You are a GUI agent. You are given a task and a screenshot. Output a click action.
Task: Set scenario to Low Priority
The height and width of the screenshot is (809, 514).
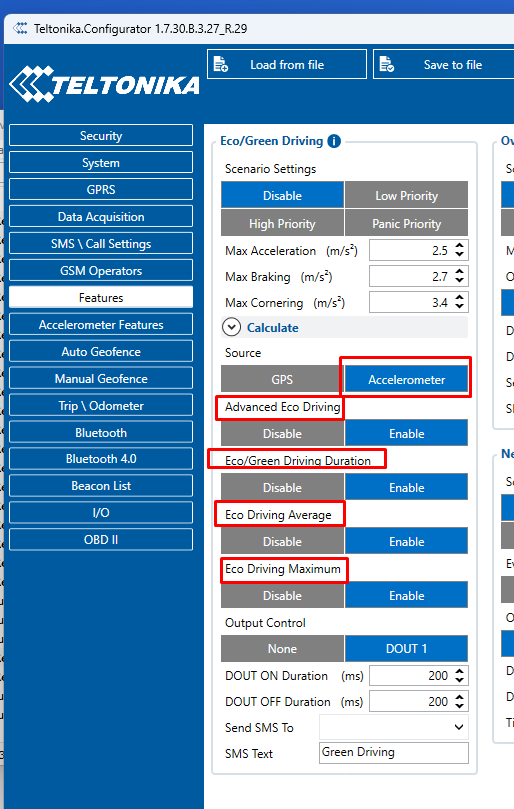tap(406, 195)
